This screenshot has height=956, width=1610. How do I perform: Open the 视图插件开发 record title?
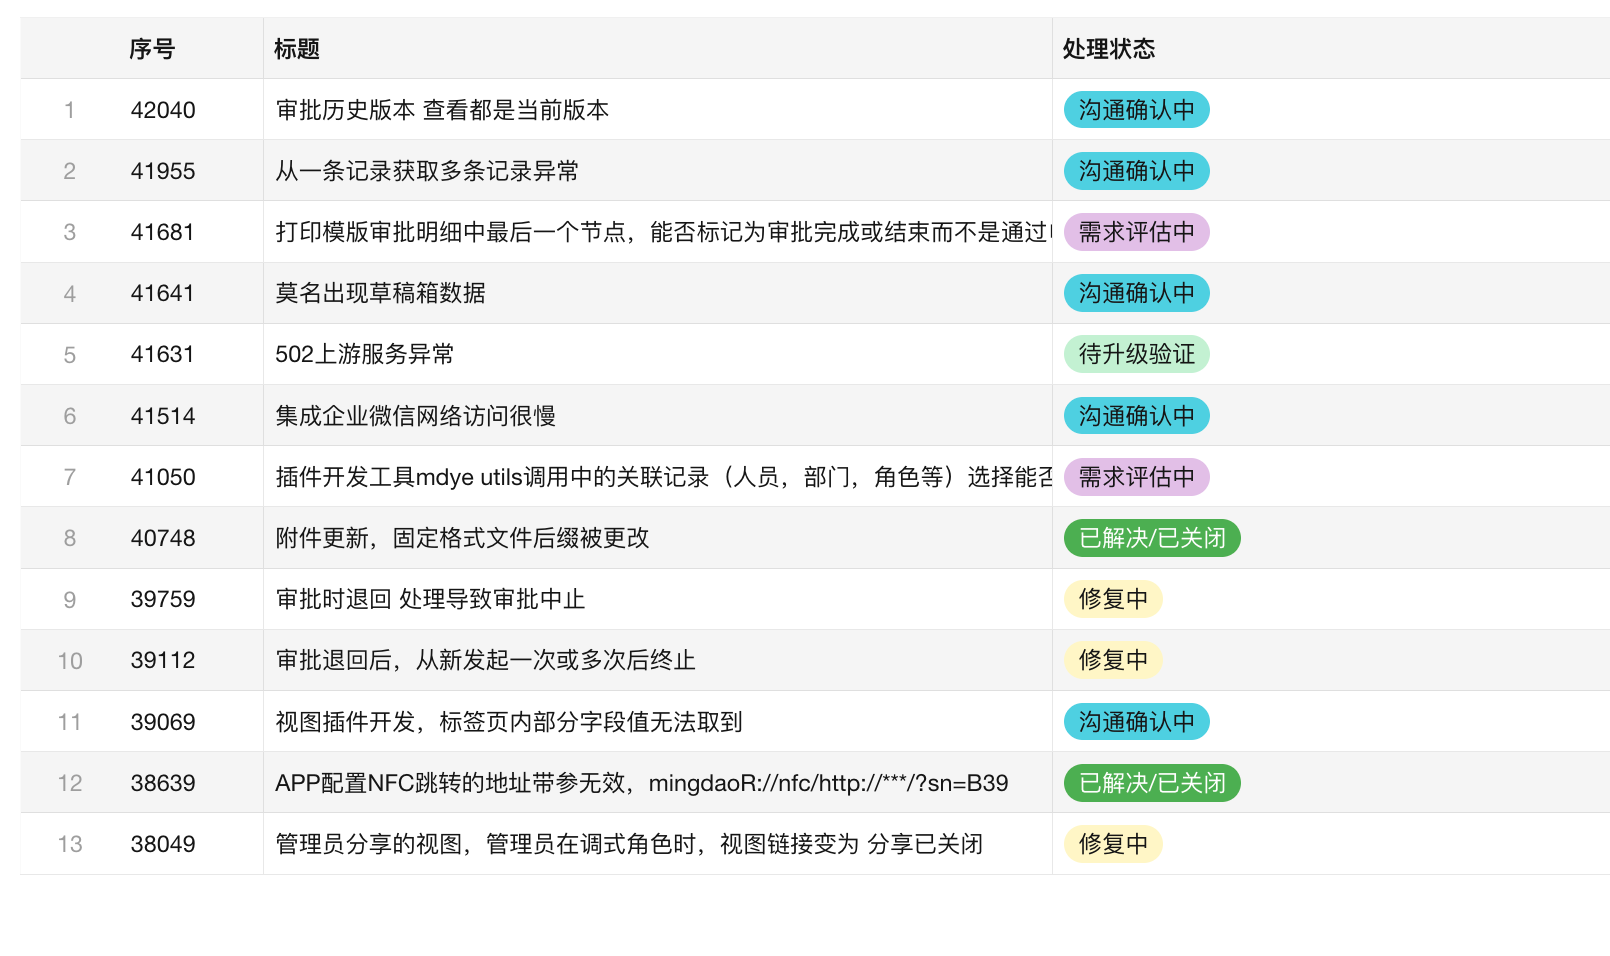[x=509, y=722]
